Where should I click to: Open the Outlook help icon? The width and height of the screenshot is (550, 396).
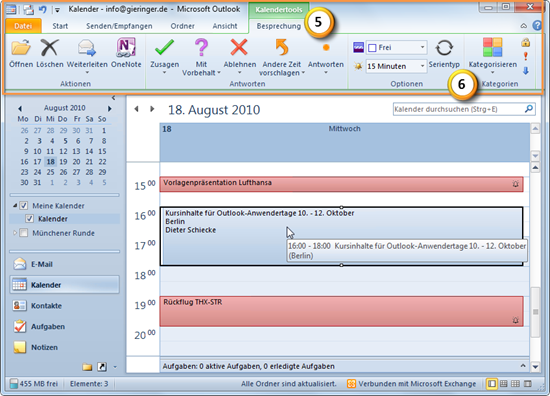pos(537,26)
